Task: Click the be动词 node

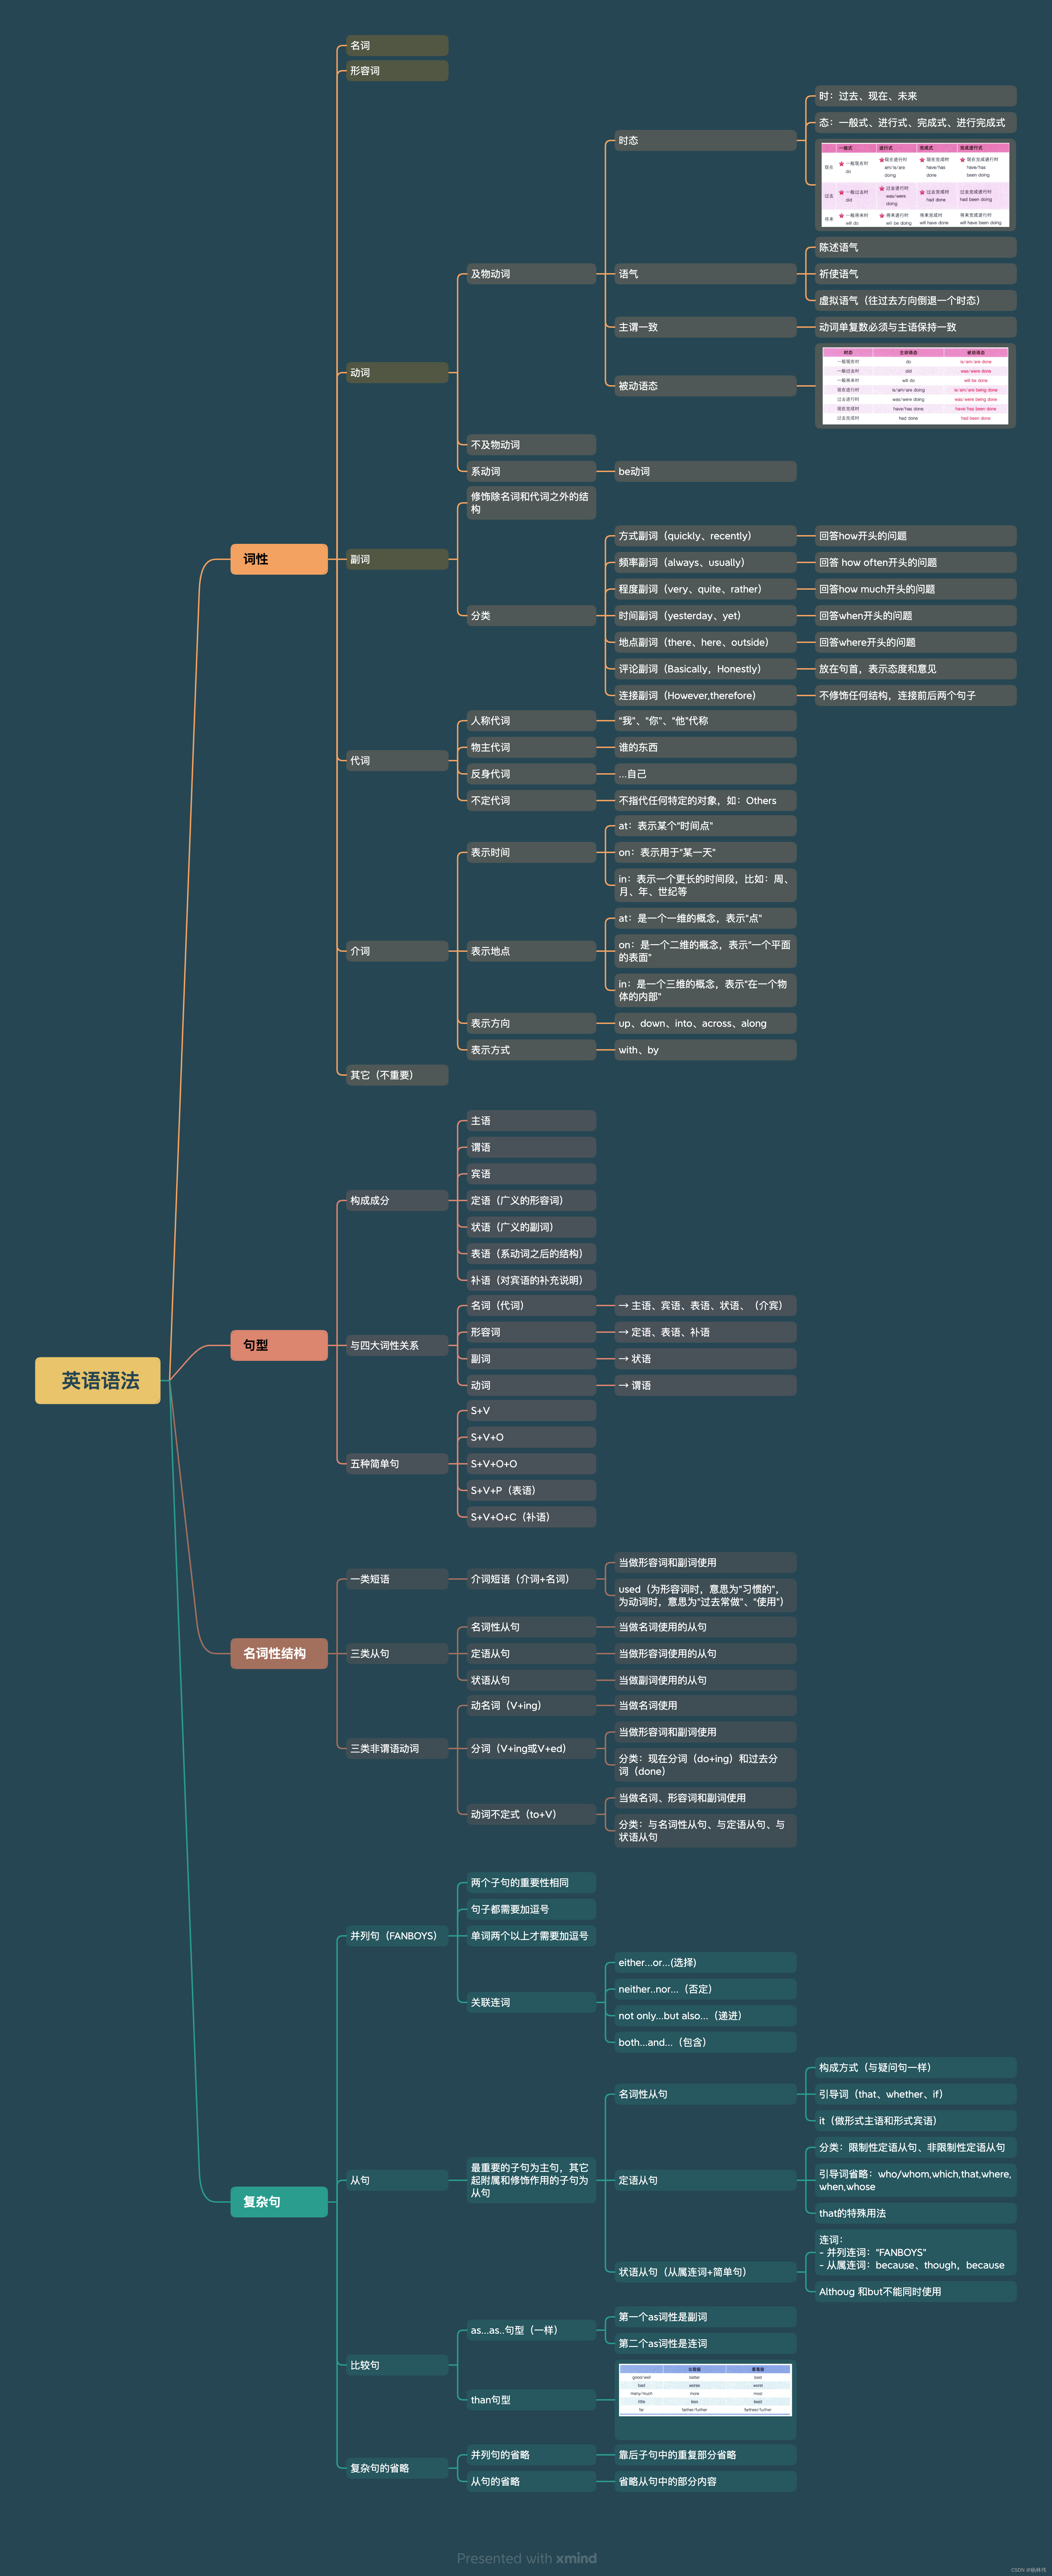Action: pos(705,471)
